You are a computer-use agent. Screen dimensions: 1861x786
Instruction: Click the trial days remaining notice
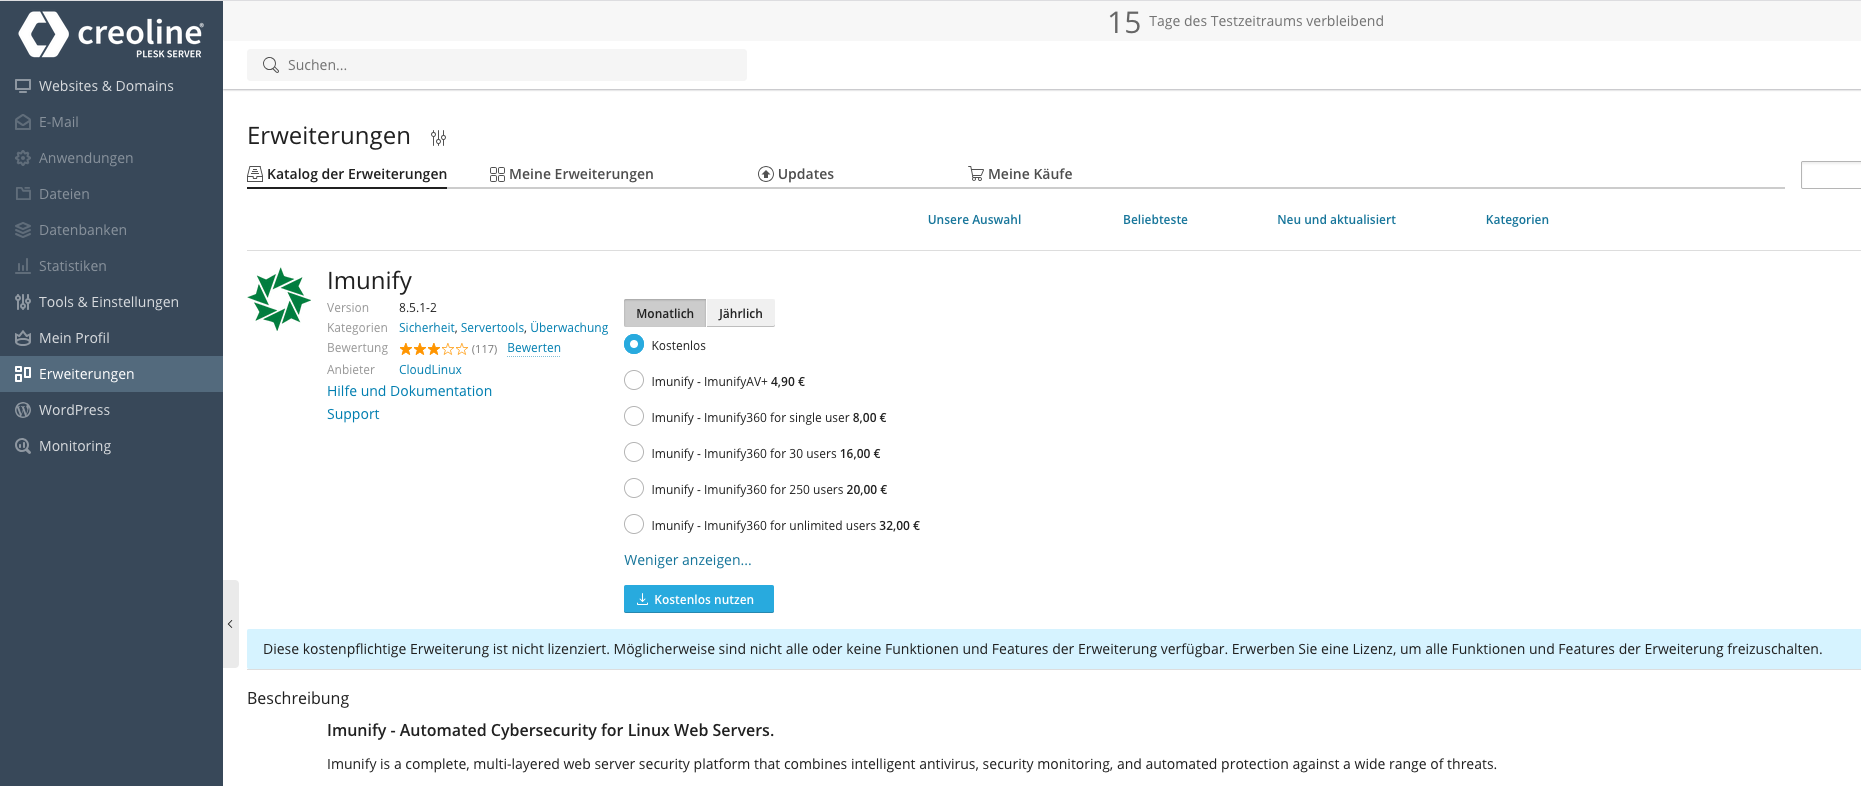coord(1246,21)
